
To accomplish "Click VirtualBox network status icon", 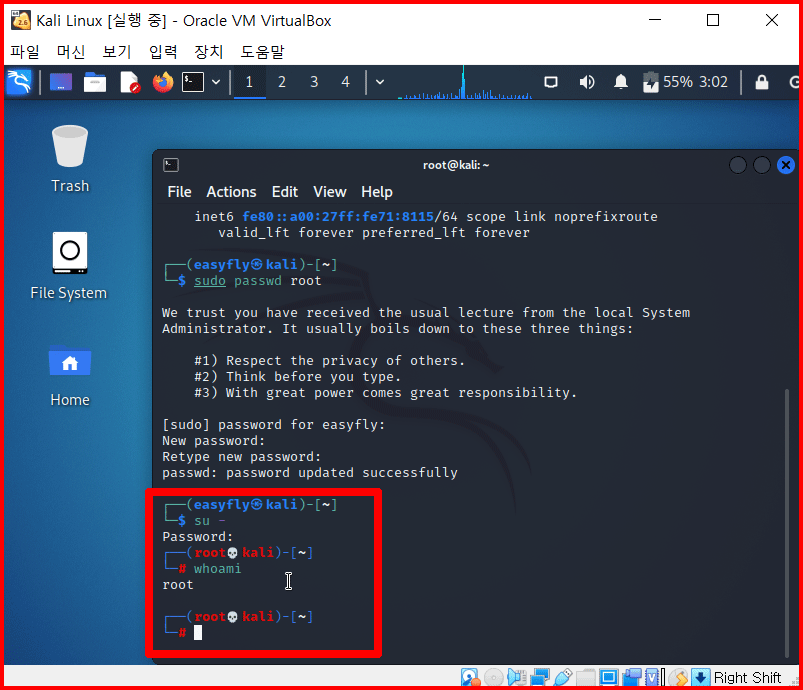I will (540, 677).
